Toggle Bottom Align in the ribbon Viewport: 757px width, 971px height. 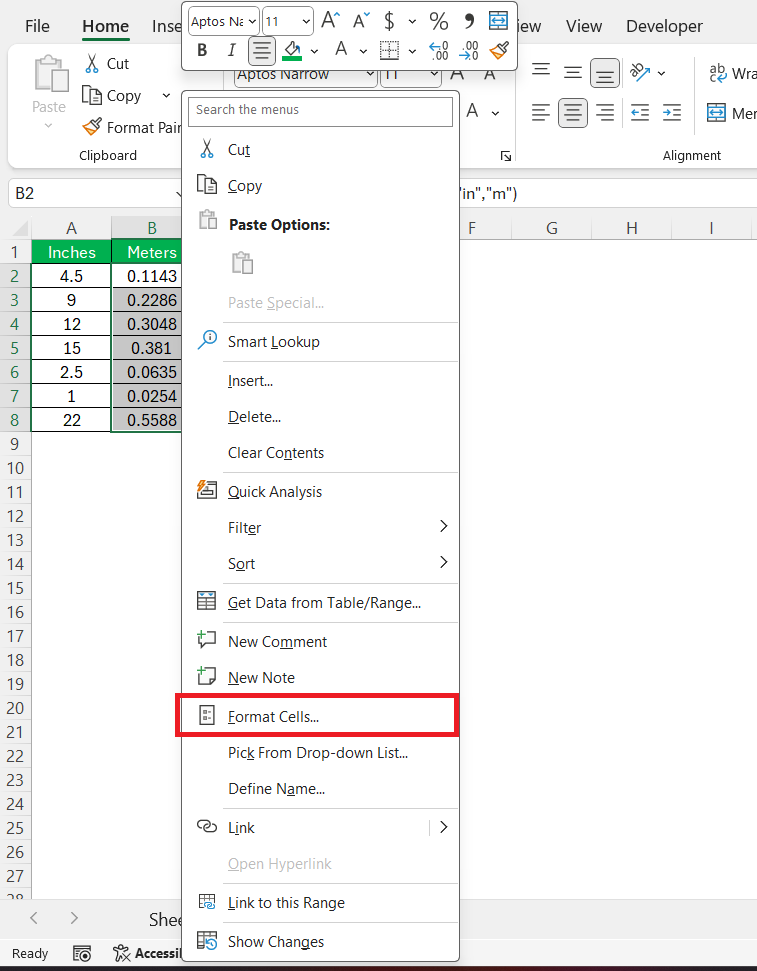pyautogui.click(x=605, y=72)
